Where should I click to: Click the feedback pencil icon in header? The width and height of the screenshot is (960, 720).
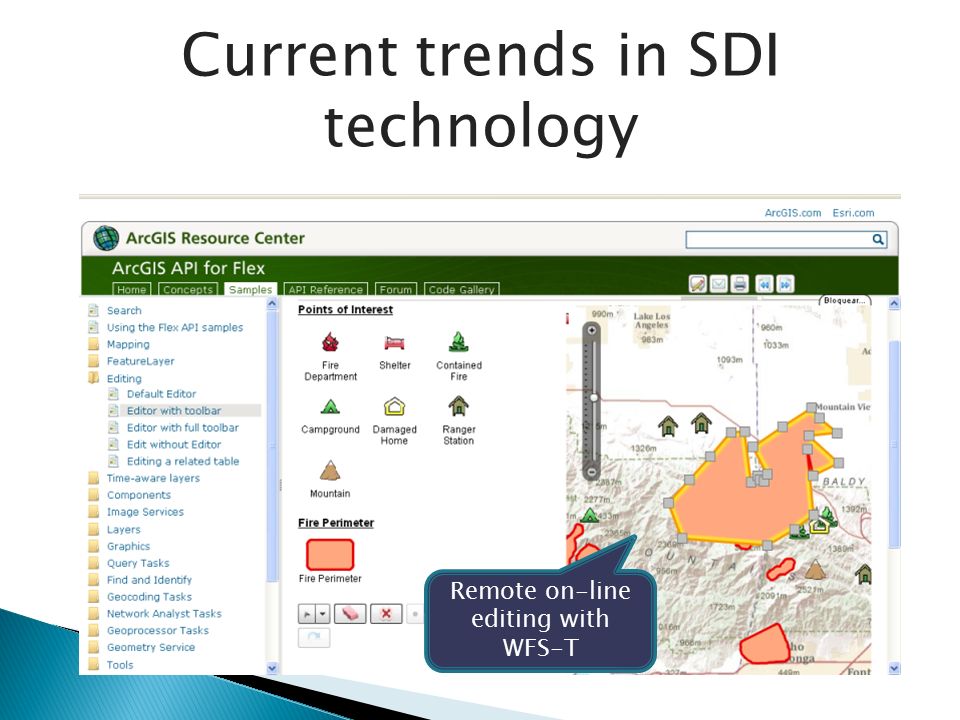[697, 283]
